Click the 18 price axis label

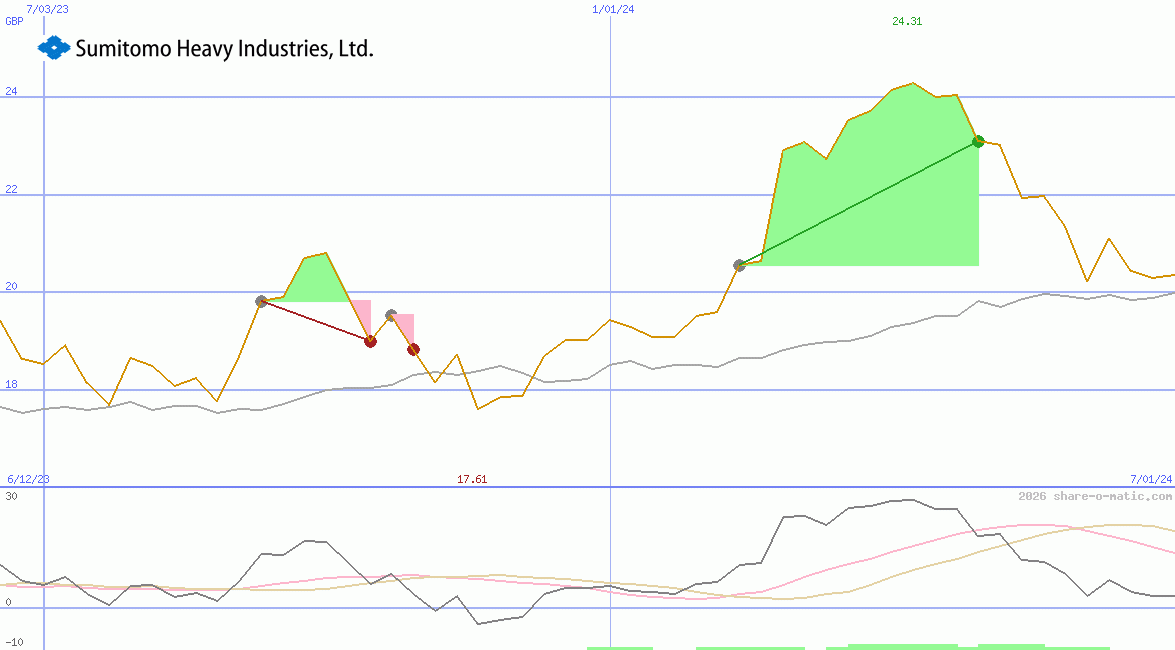(x=11, y=385)
